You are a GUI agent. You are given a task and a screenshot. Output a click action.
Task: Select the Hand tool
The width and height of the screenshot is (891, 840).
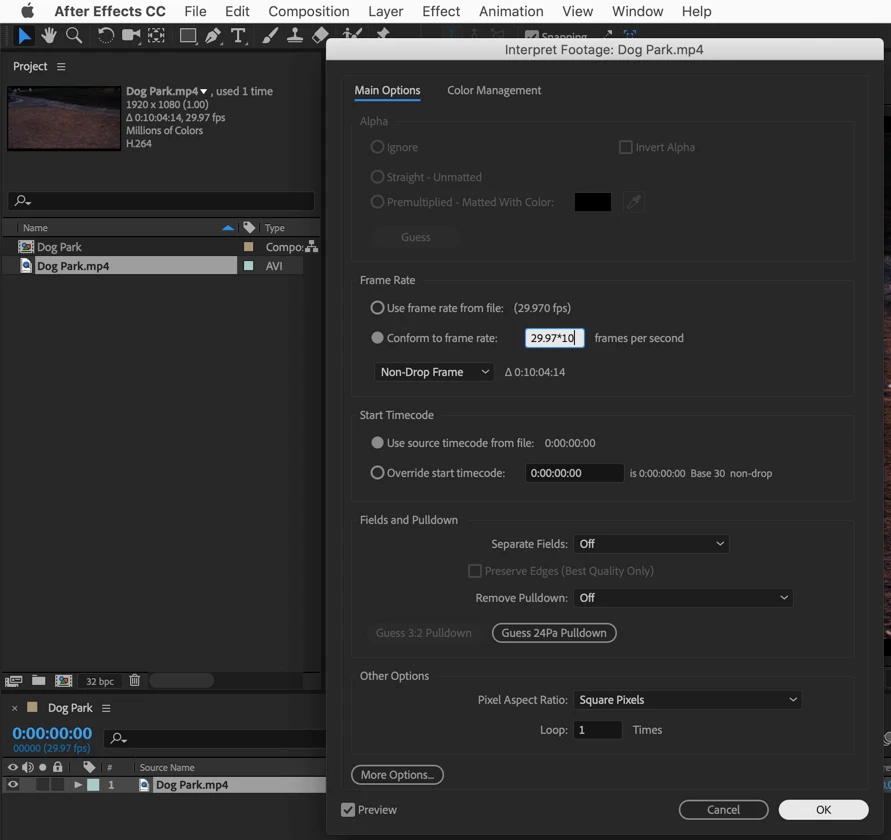click(x=49, y=36)
